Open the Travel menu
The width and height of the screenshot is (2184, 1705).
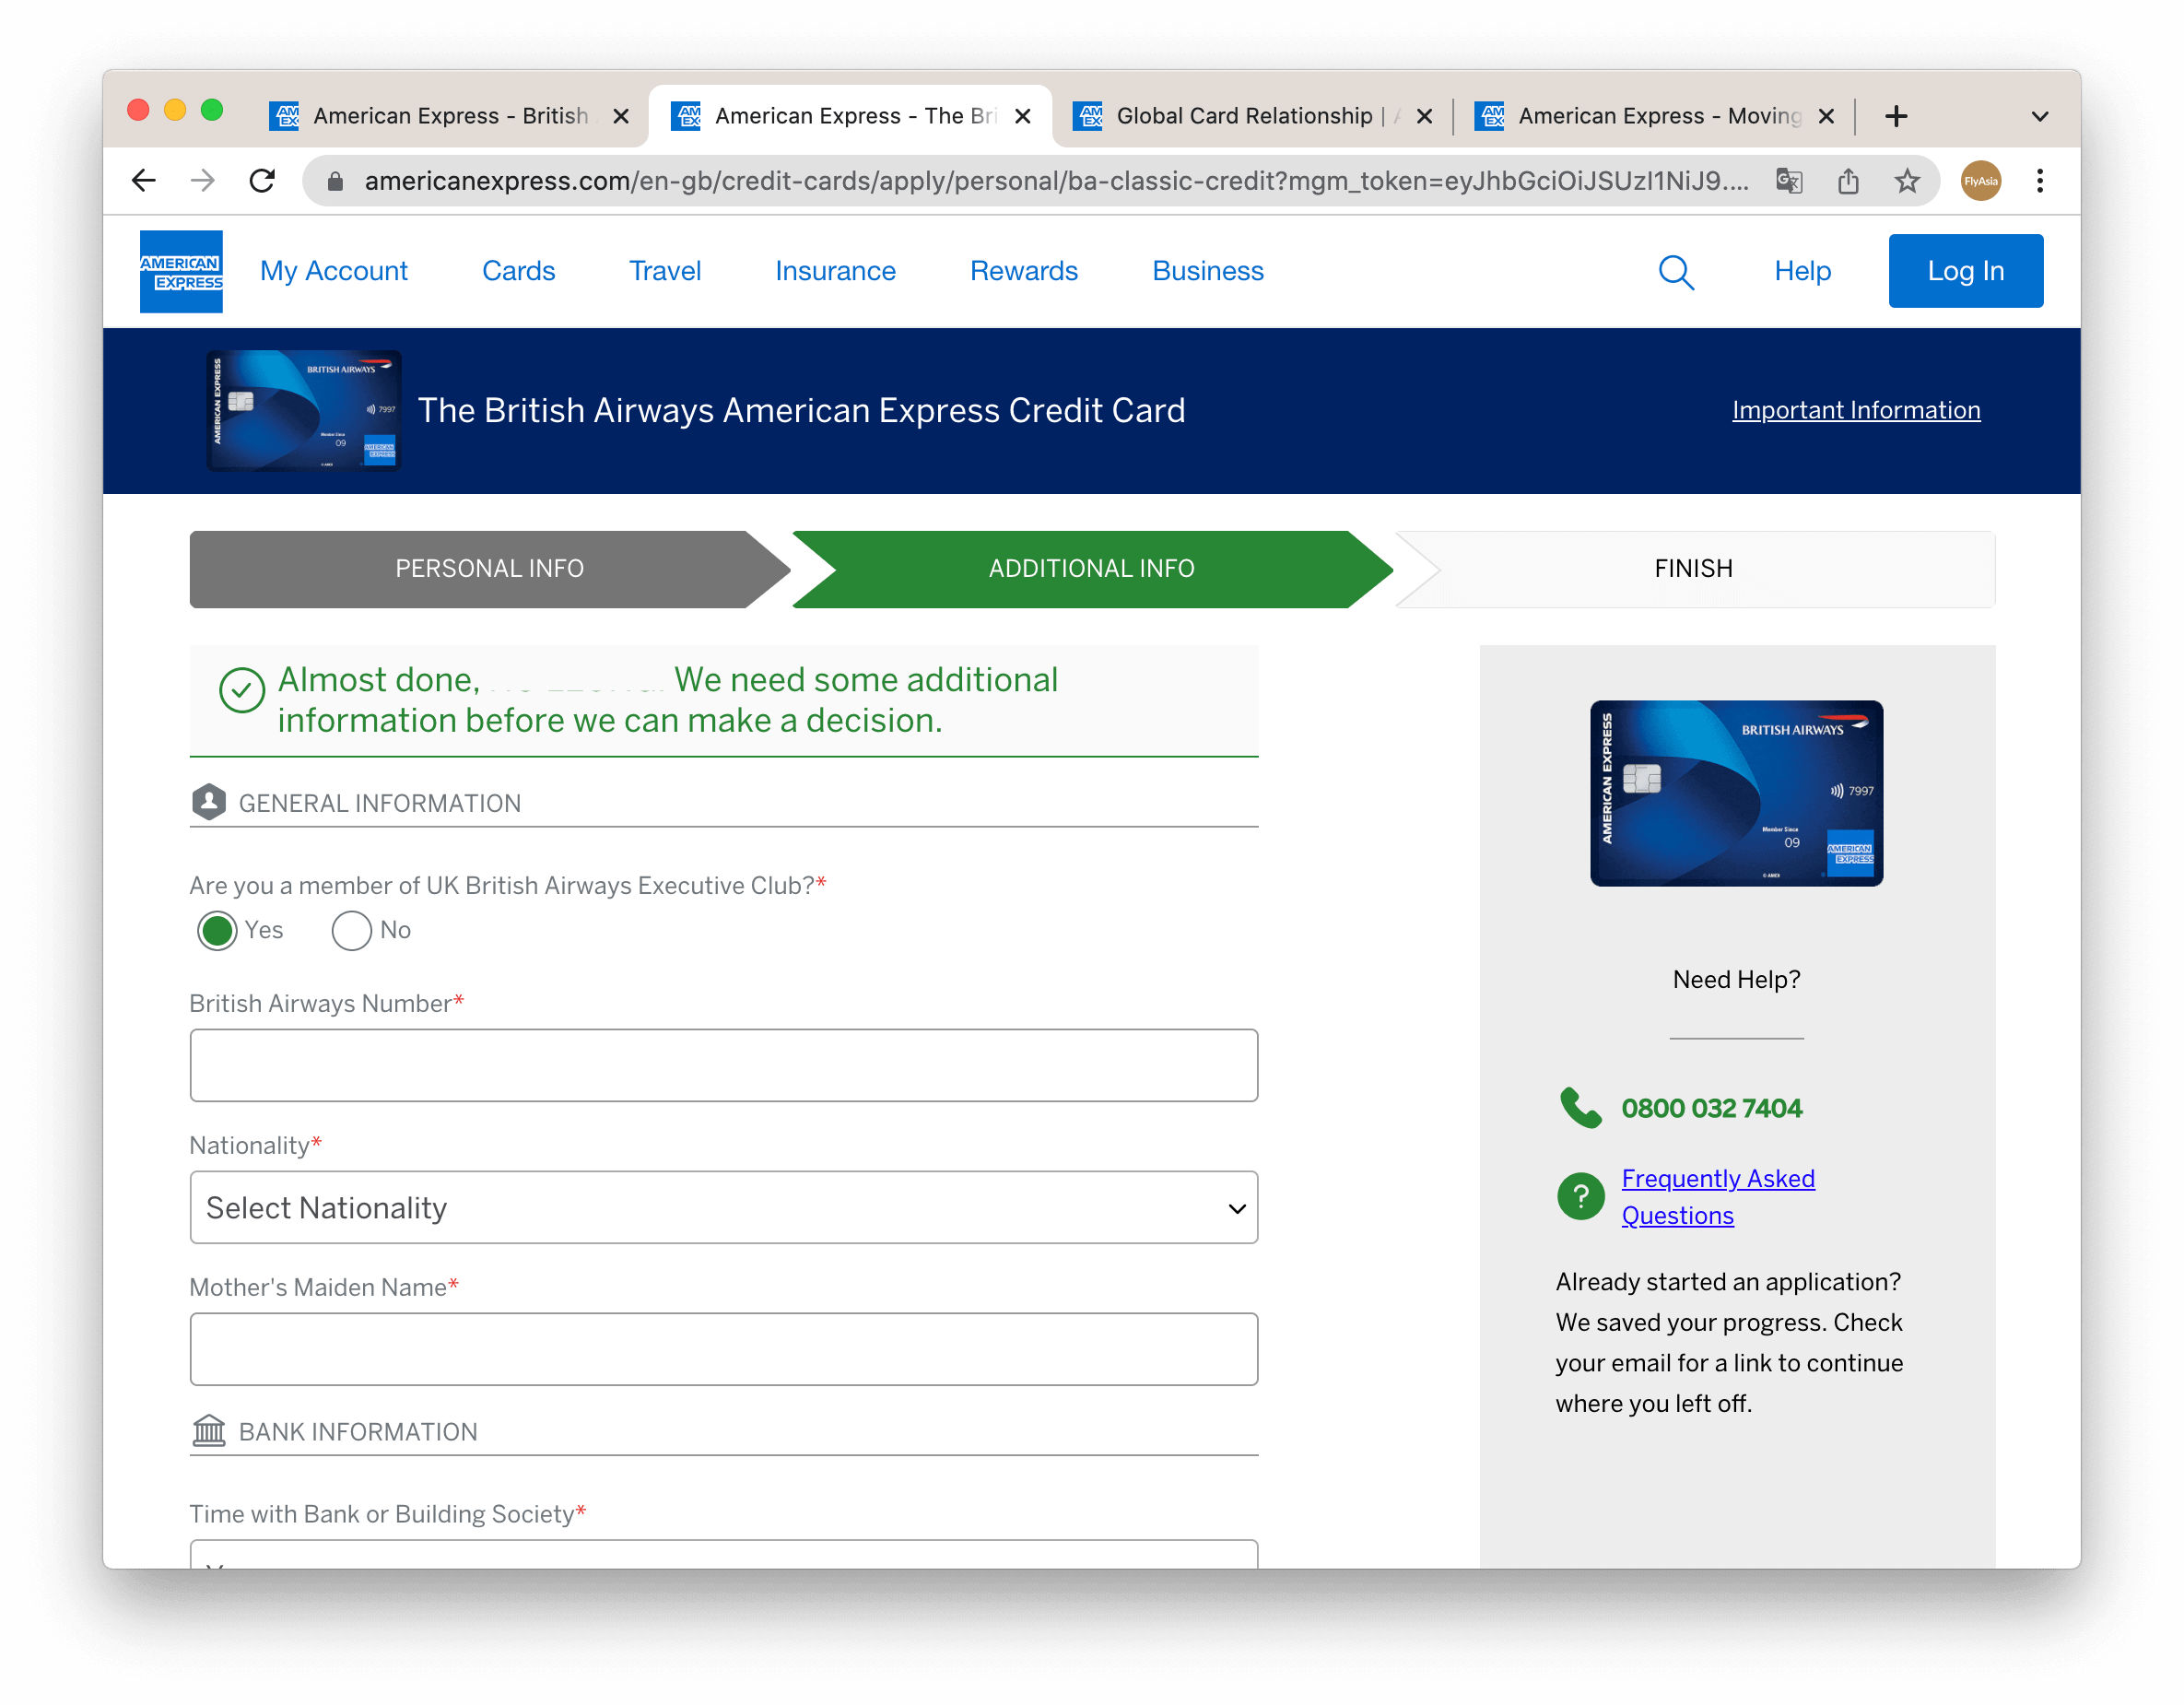pyautogui.click(x=665, y=271)
